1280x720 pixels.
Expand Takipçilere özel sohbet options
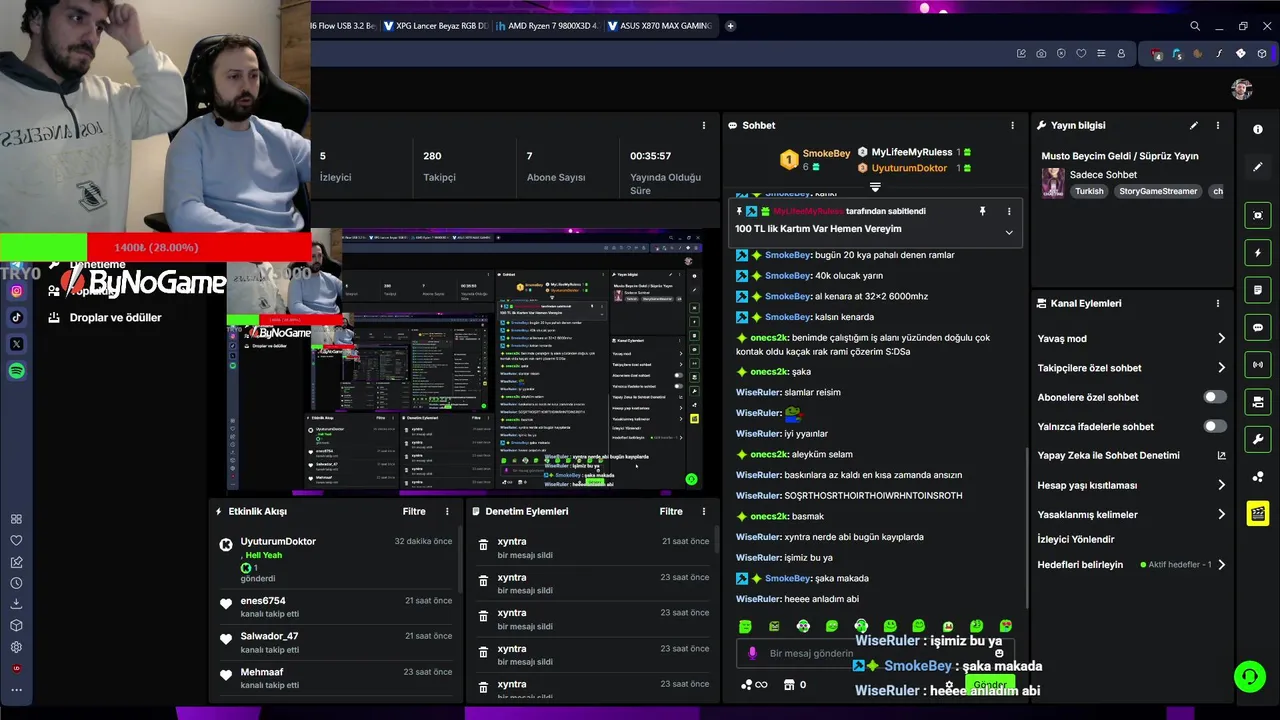[1221, 368]
